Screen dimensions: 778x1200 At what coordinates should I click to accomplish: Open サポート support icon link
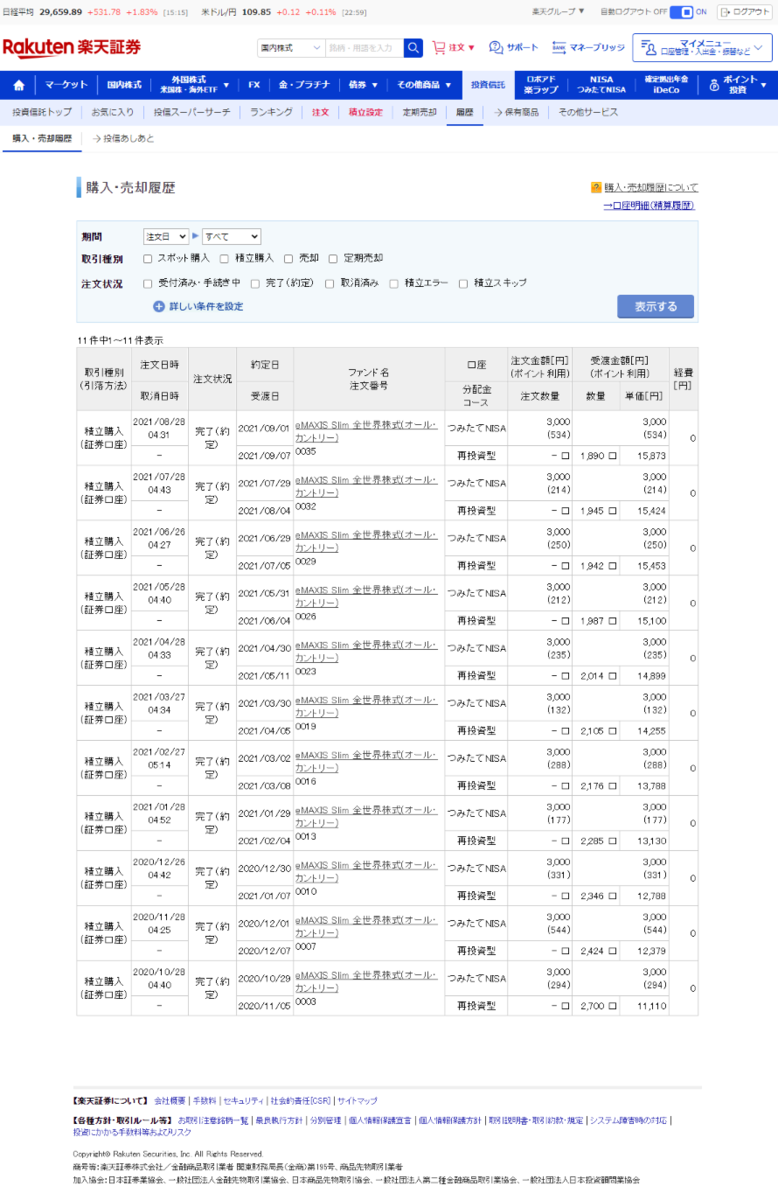514,47
